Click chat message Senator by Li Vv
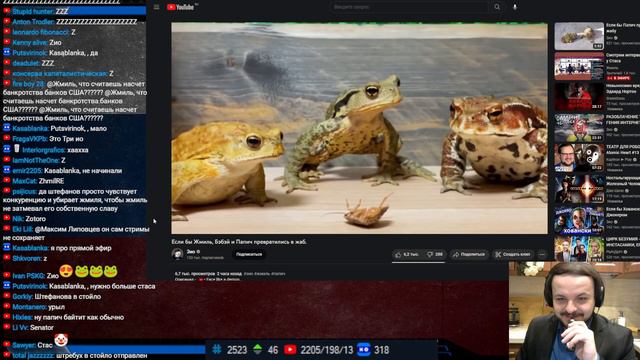This screenshot has height=360, width=640. [x=42, y=327]
